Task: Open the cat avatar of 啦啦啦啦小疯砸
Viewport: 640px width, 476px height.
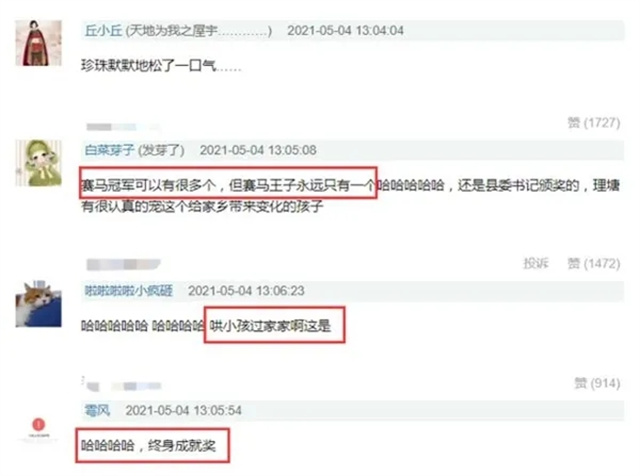Action: (x=38, y=304)
